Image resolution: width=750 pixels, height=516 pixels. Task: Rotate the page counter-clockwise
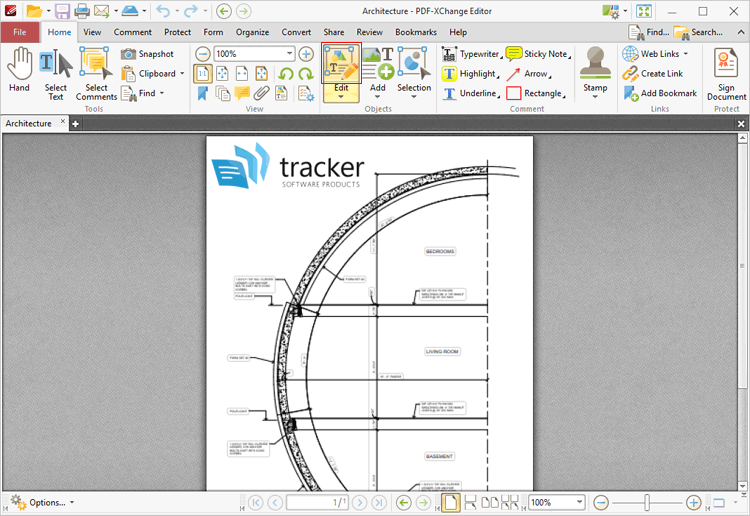[x=286, y=74]
